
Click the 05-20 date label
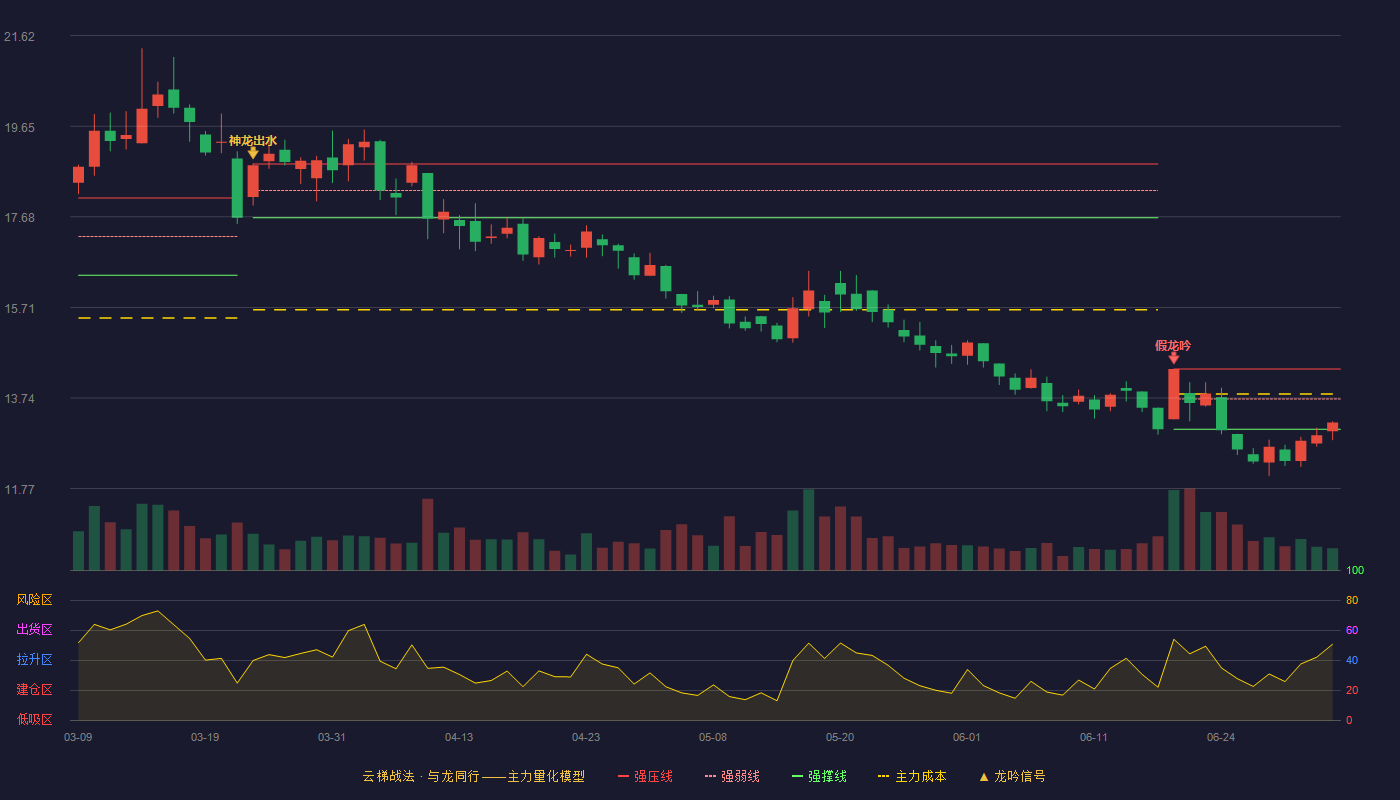pos(840,737)
